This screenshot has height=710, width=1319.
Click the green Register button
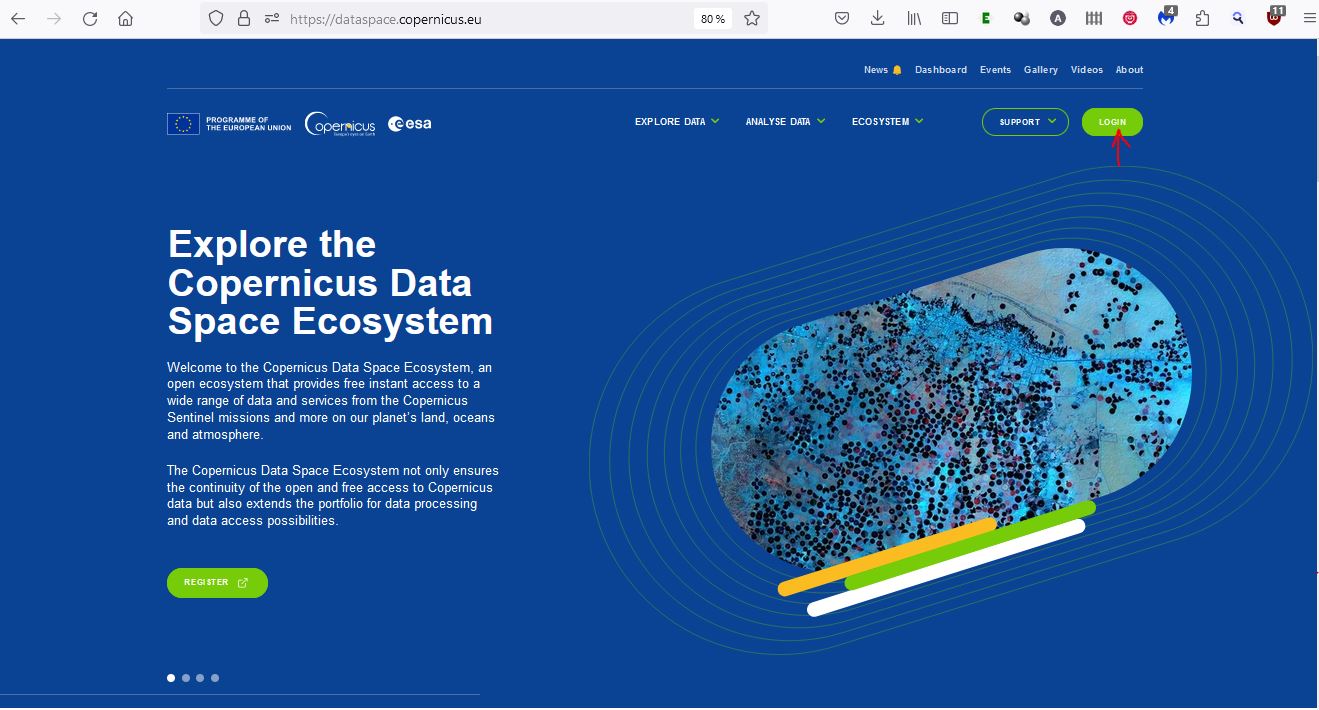pos(217,583)
